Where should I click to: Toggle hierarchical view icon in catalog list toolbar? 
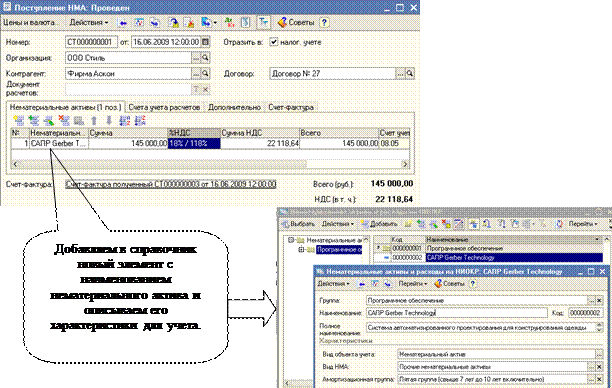474,224
